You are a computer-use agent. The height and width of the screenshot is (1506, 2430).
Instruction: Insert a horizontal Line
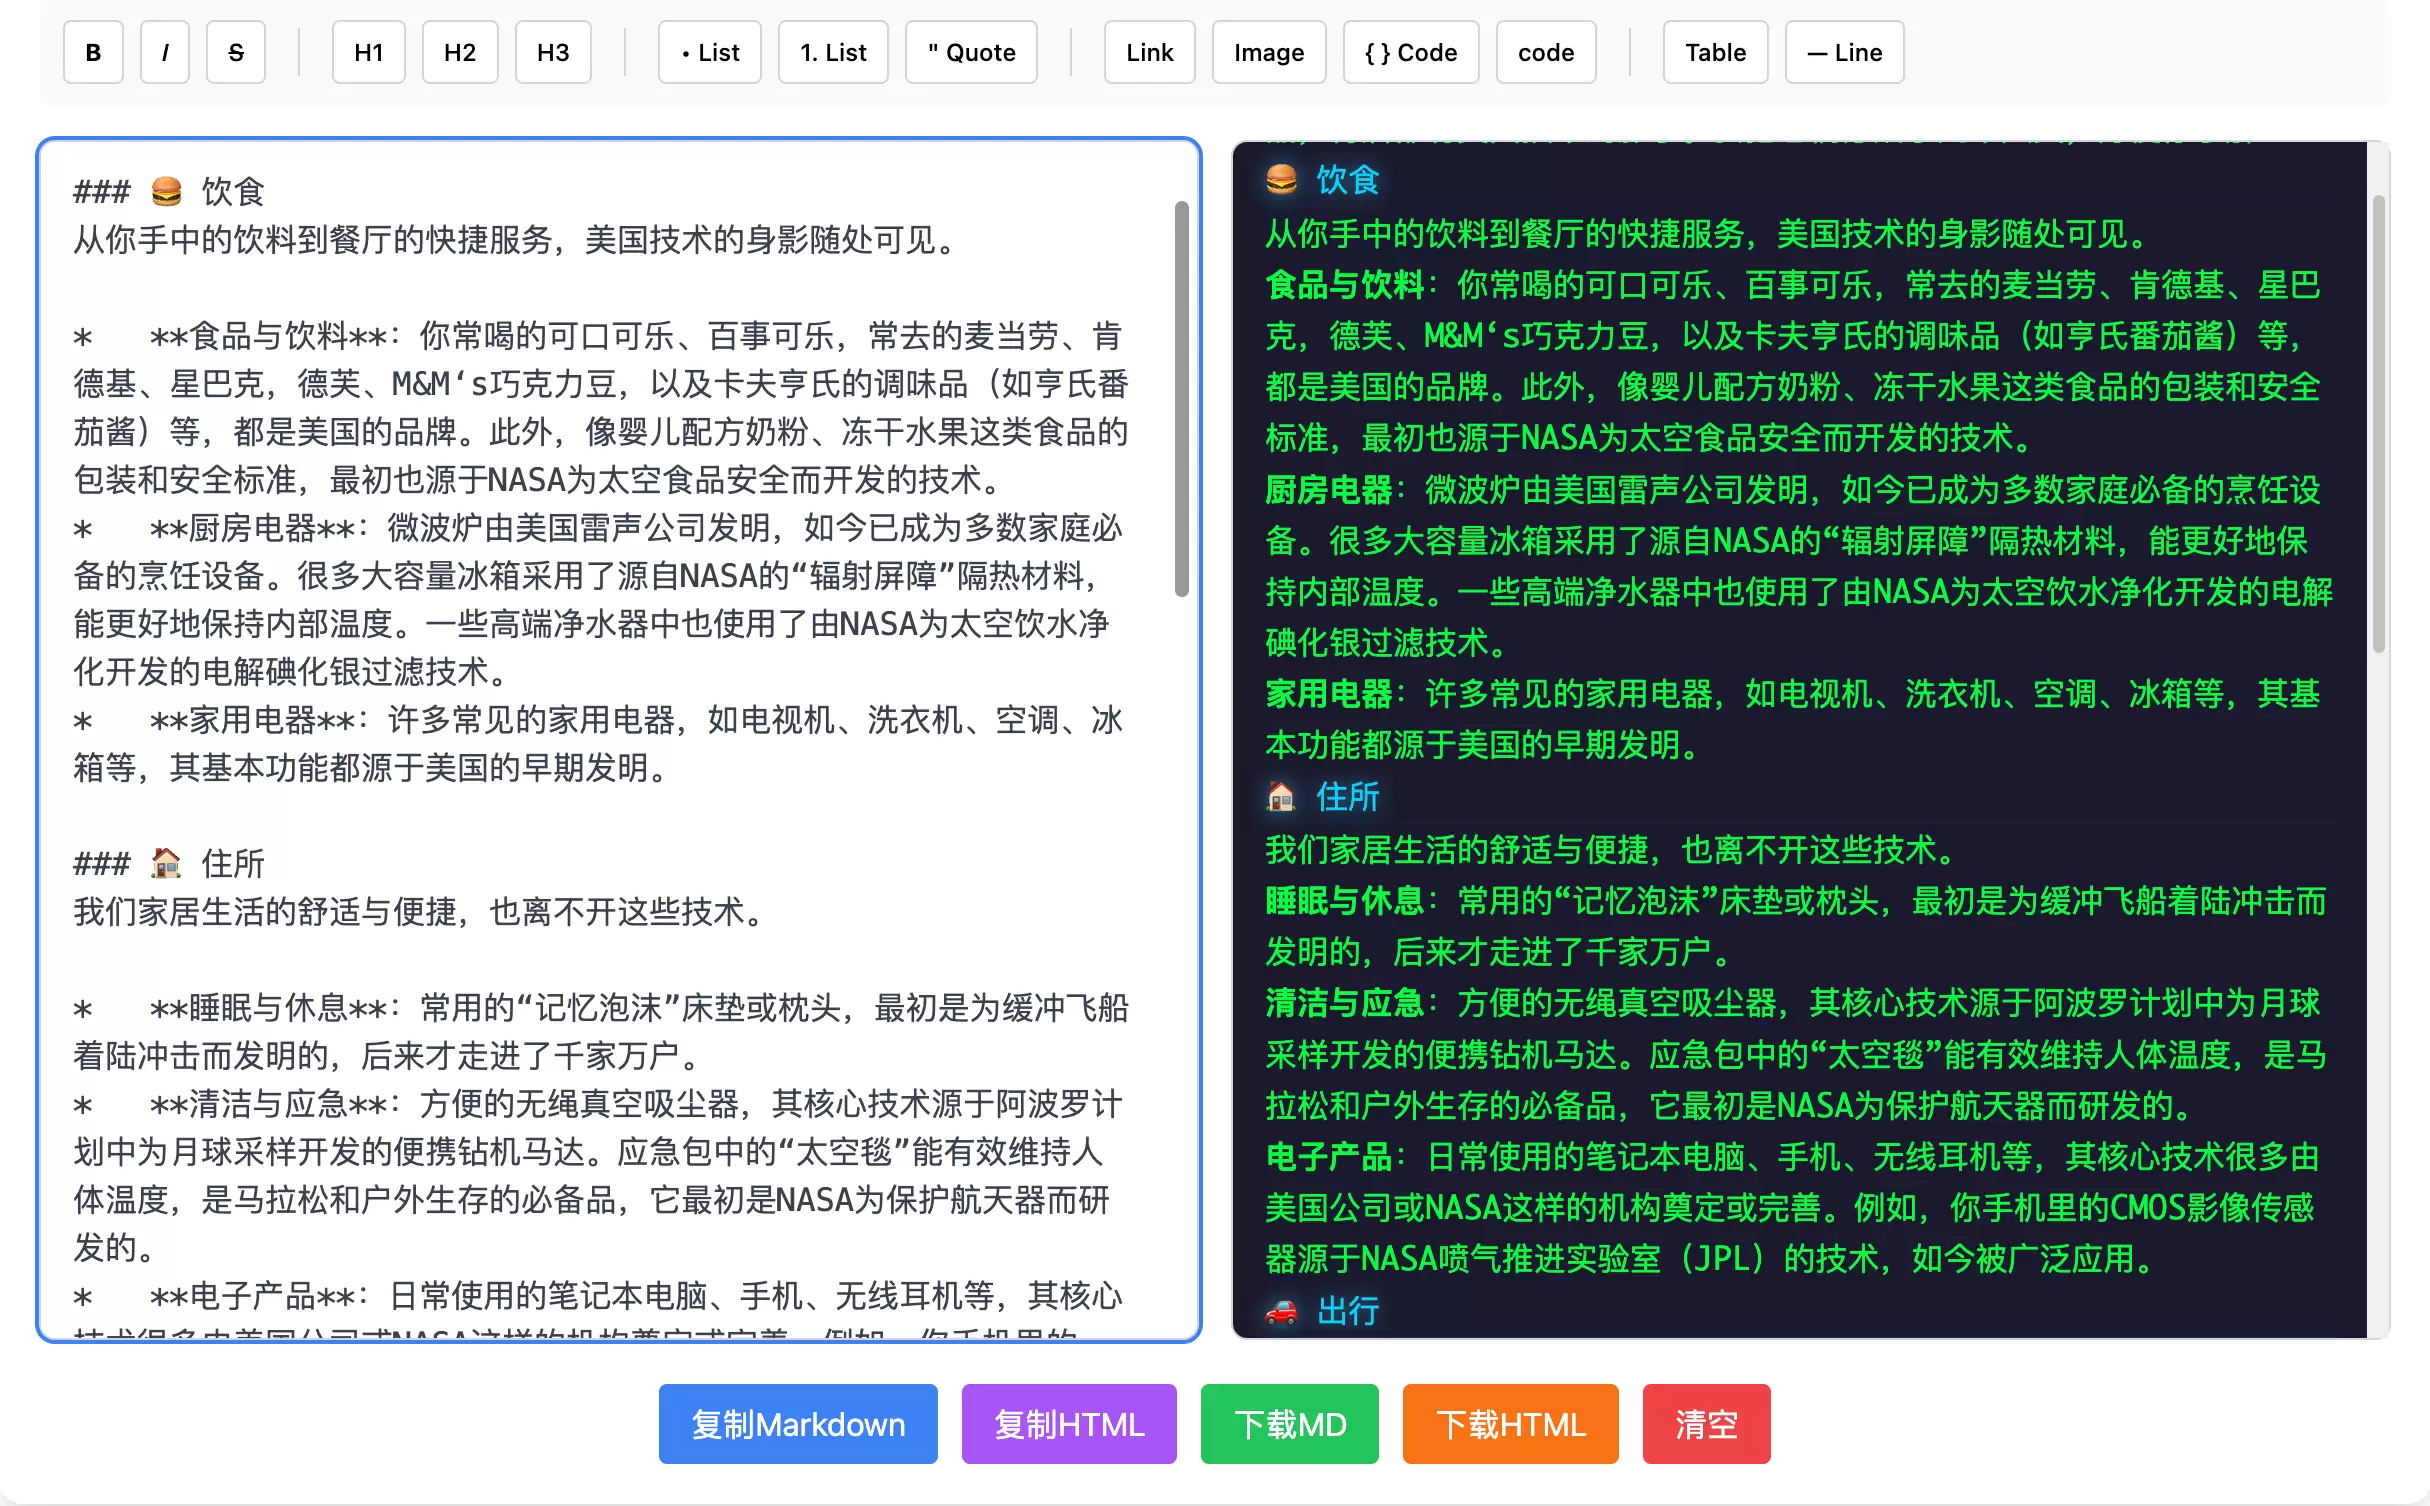(x=1845, y=52)
